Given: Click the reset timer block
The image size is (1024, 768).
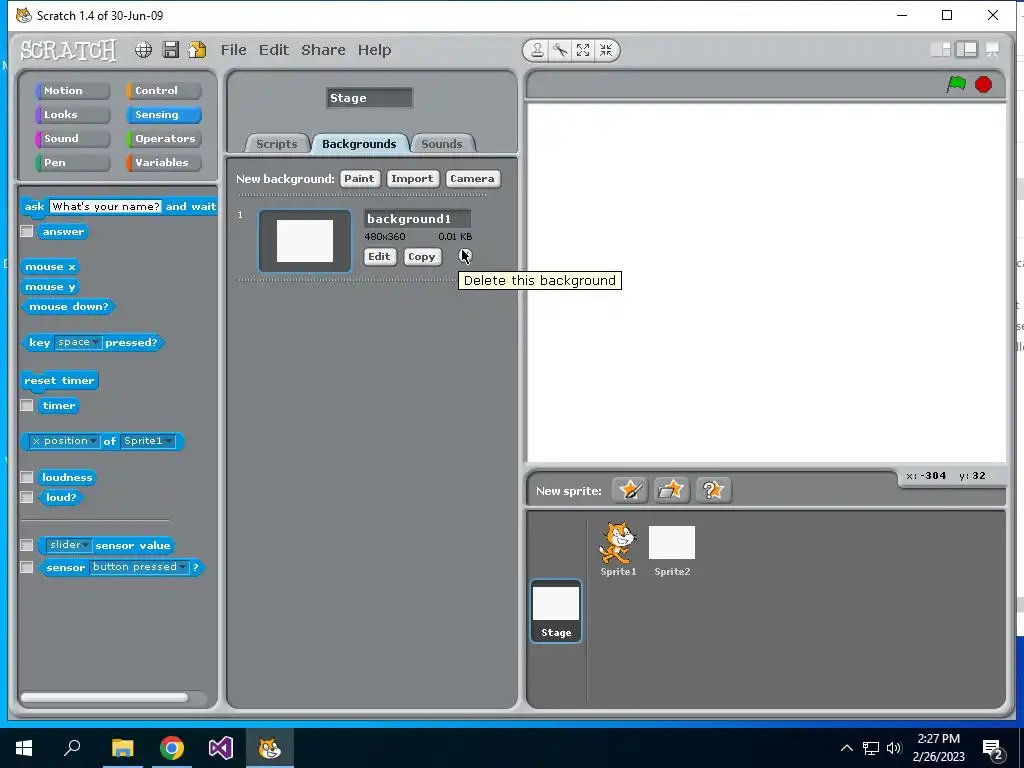Looking at the screenshot, I should (x=59, y=380).
